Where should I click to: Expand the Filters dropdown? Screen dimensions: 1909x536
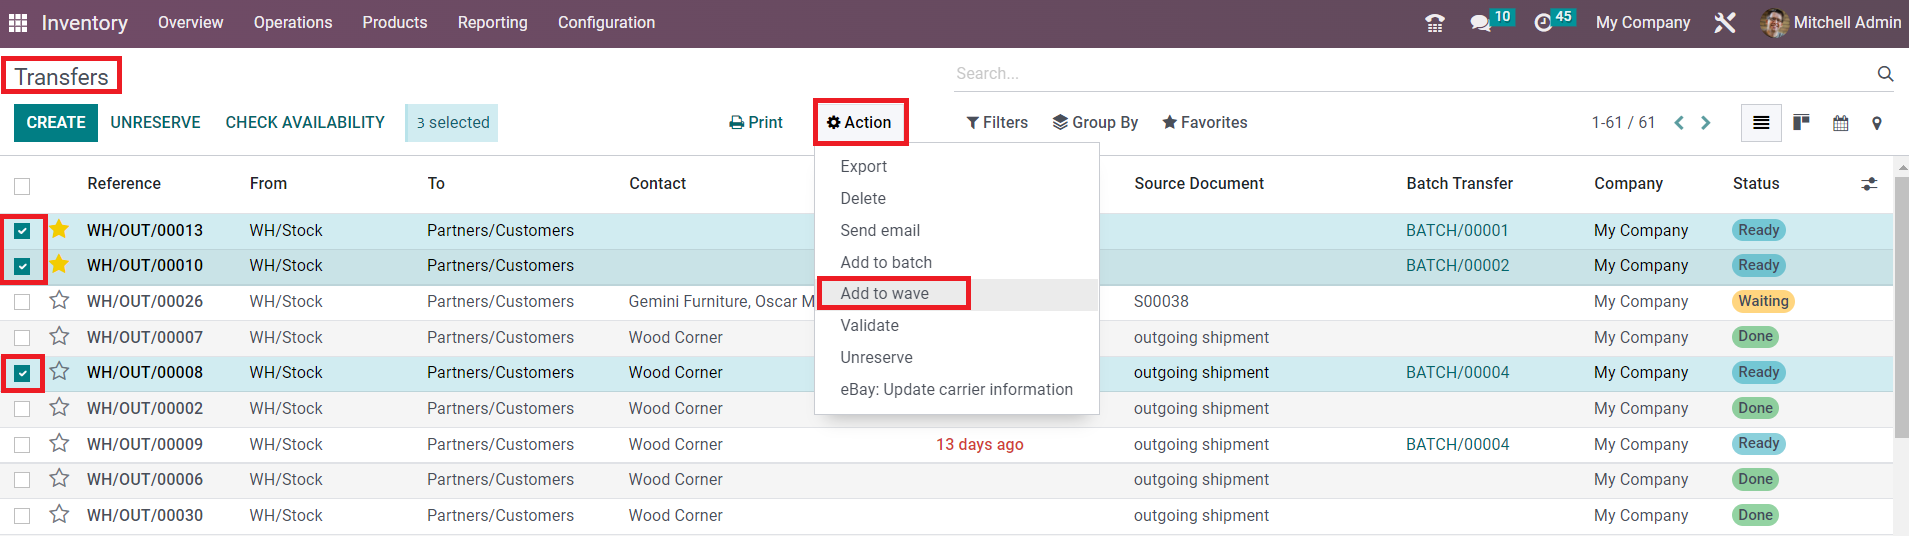coord(997,122)
